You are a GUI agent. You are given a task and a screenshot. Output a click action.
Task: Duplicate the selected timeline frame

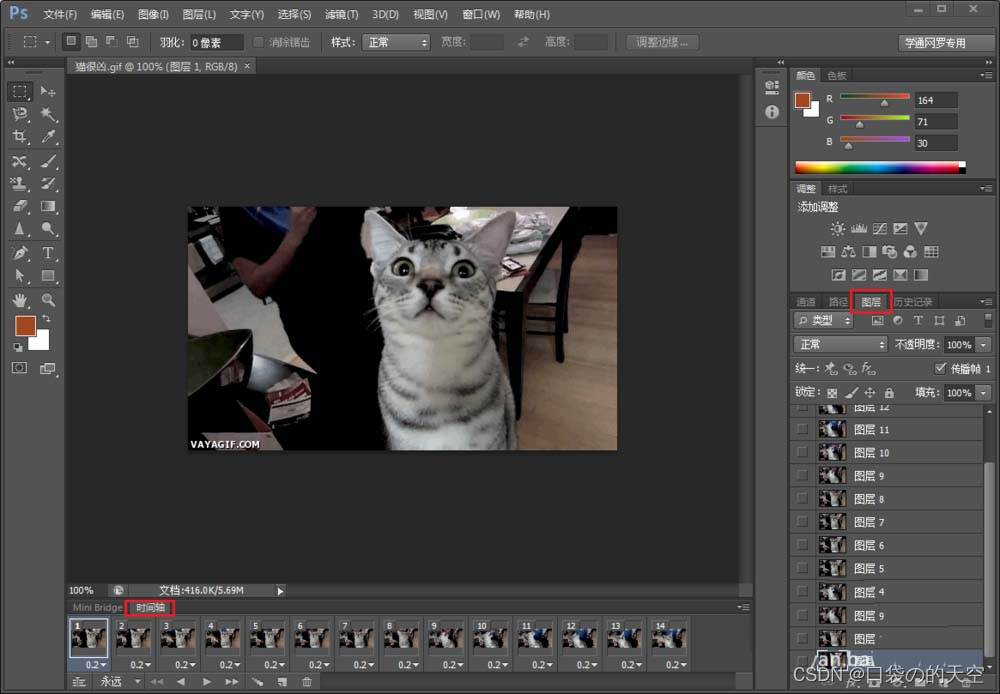click(282, 682)
